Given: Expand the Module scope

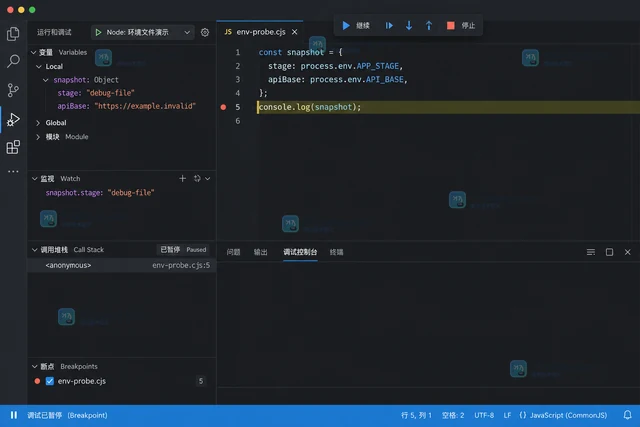Looking at the screenshot, I should [38, 137].
